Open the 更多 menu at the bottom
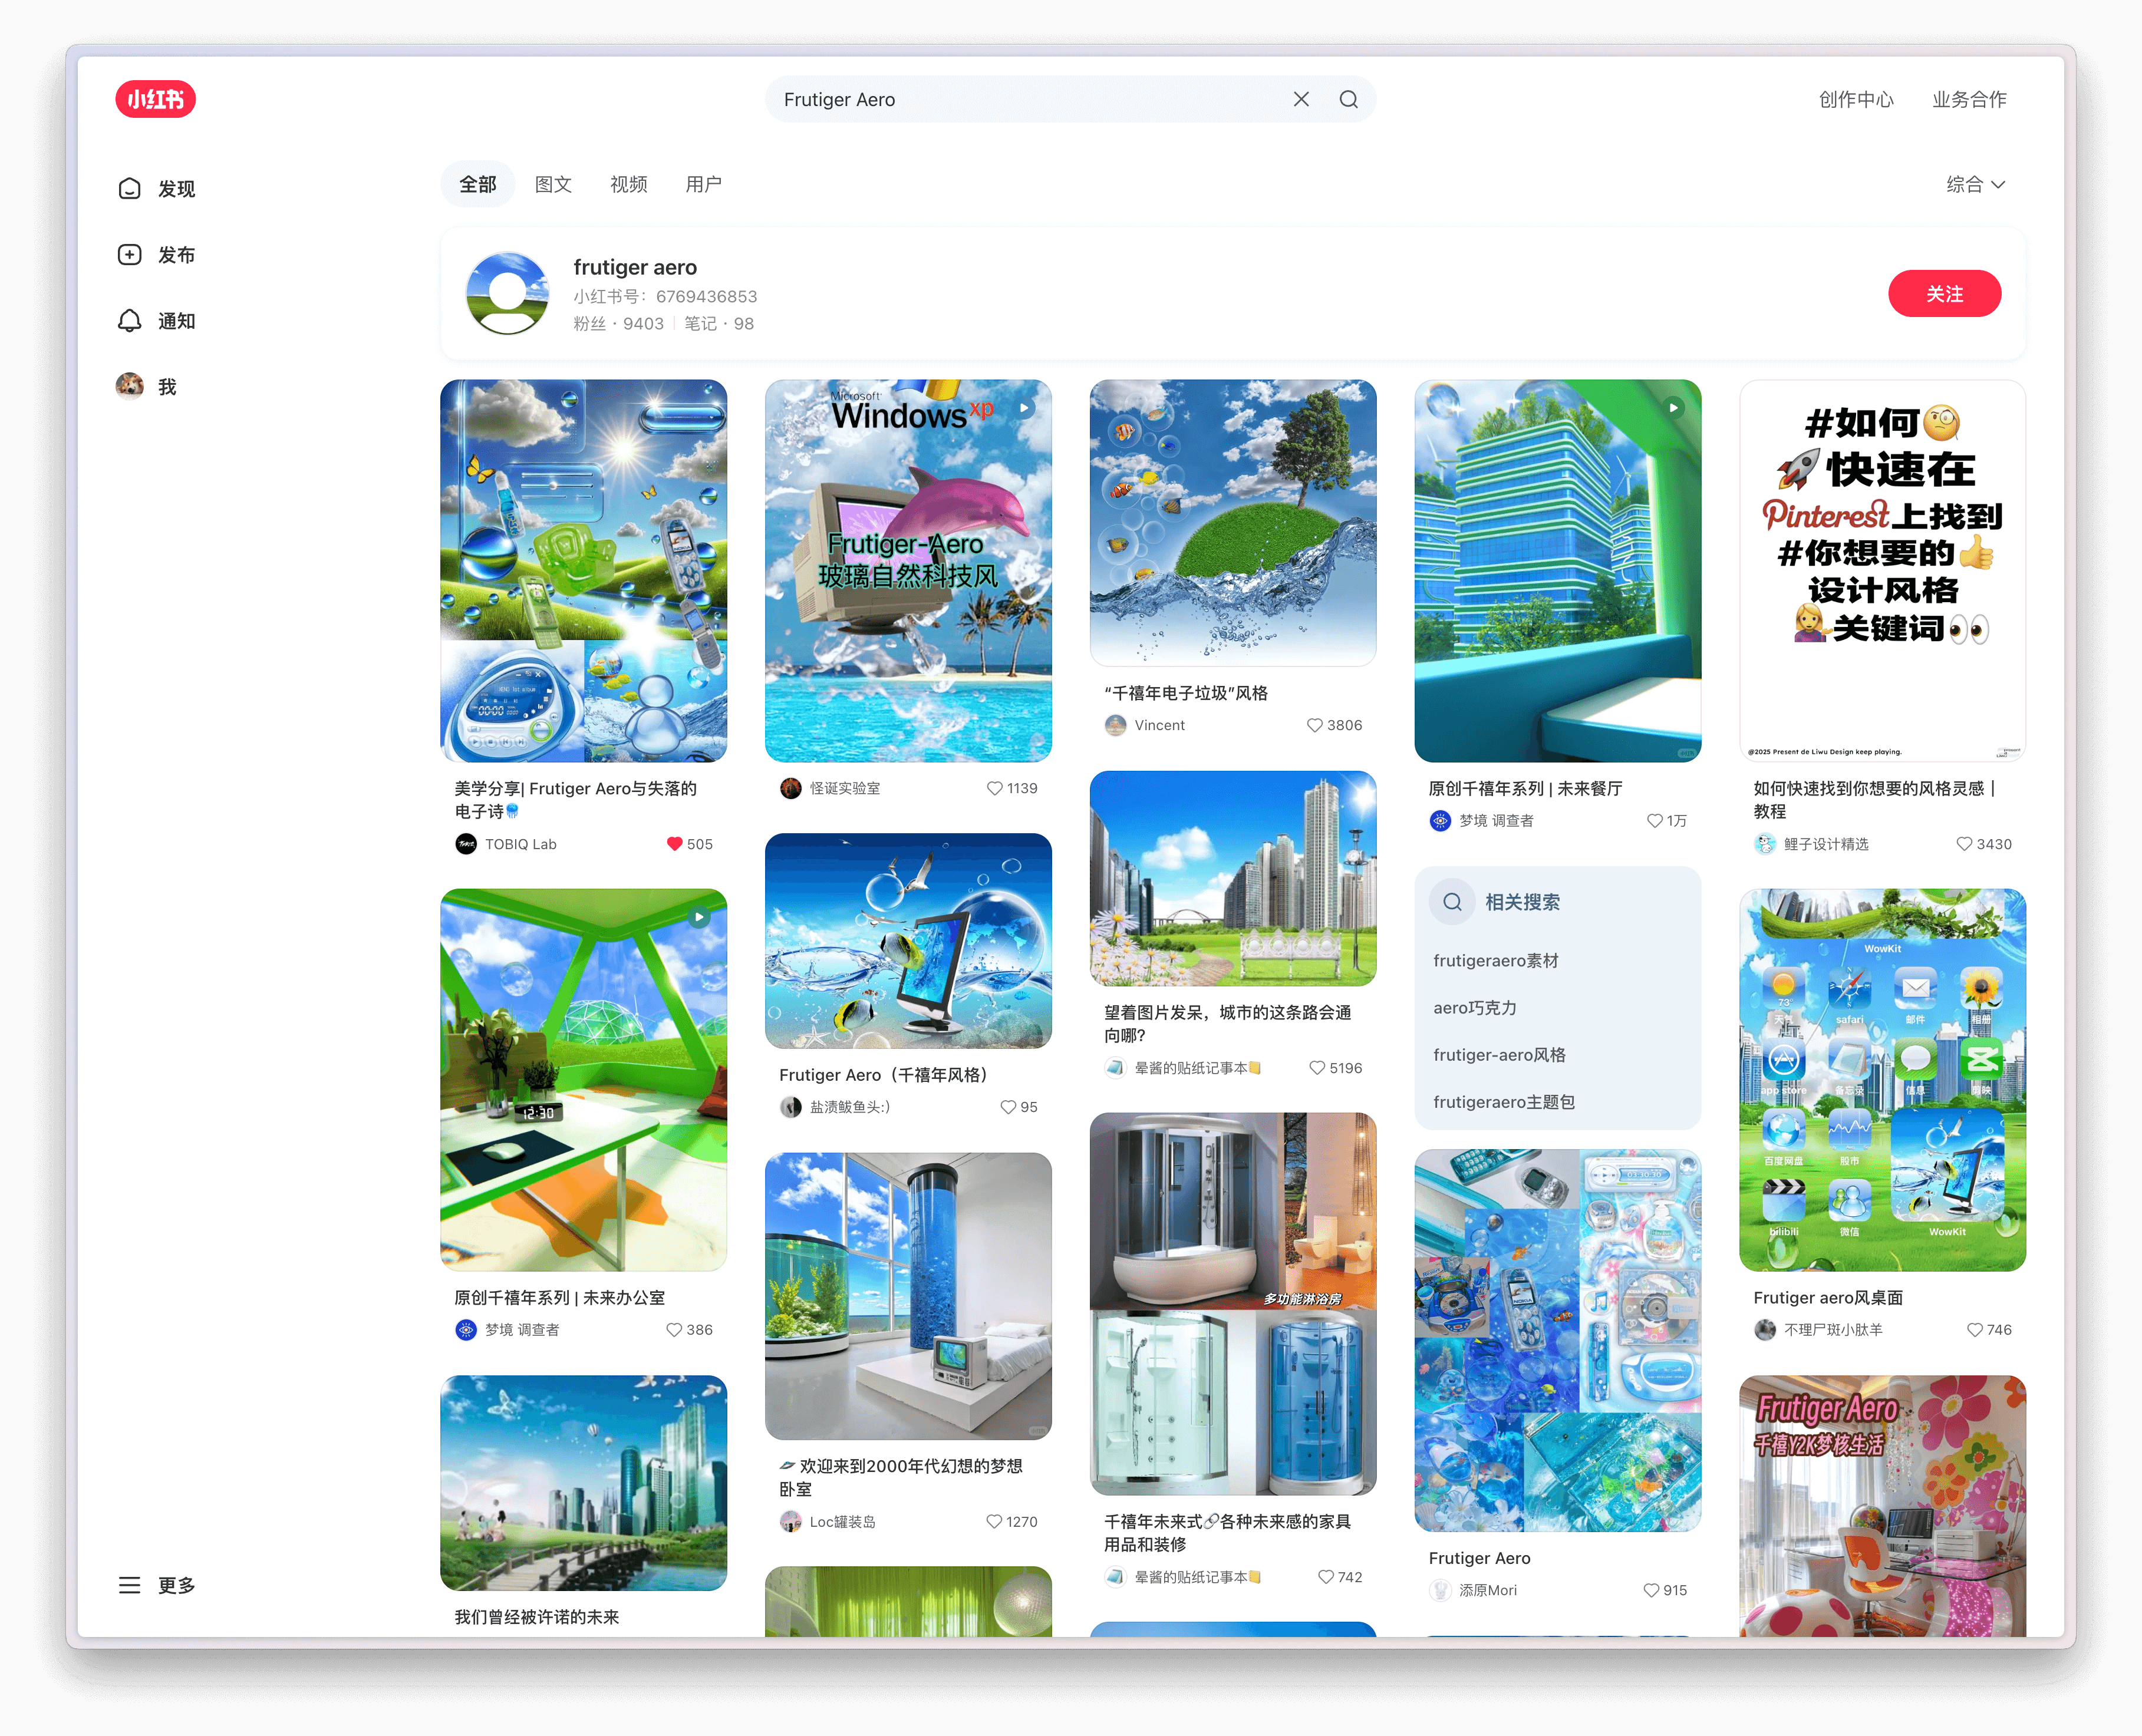 point(157,1585)
